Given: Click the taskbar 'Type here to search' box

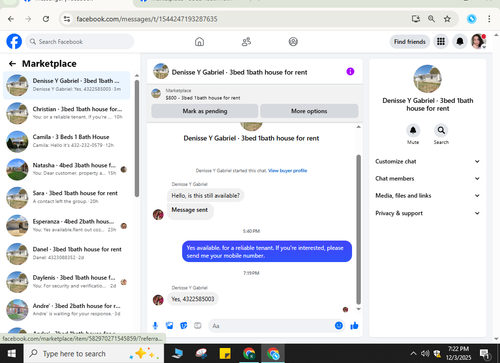Looking at the screenshot, I should click(x=94, y=354).
